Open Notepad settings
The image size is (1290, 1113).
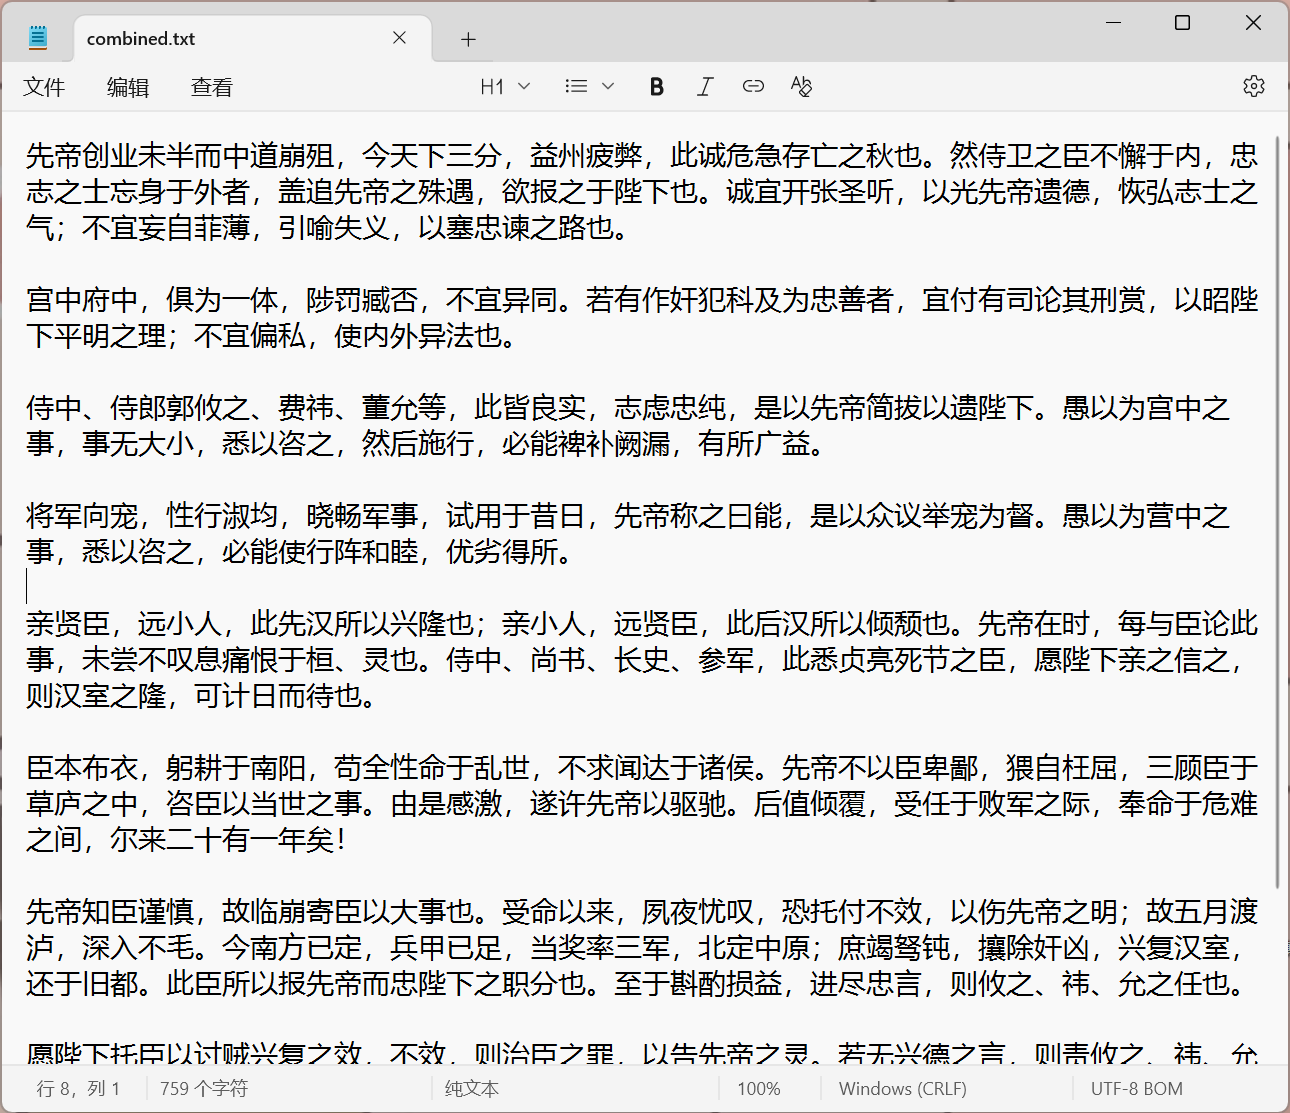pyautogui.click(x=1253, y=86)
